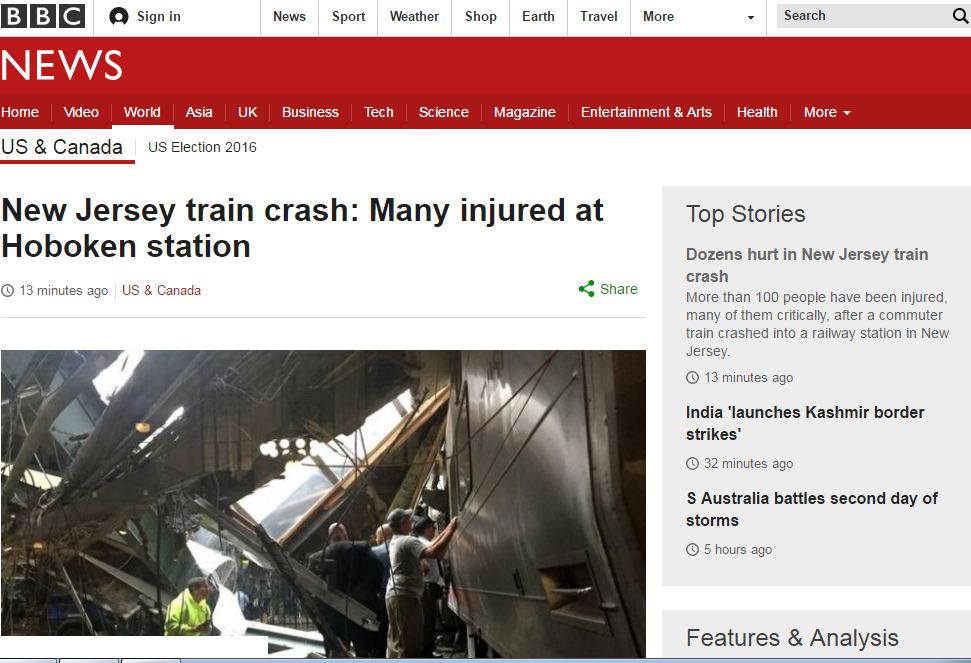This screenshot has width=971, height=663.
Task: Open the Weather menu item
Action: click(x=414, y=17)
